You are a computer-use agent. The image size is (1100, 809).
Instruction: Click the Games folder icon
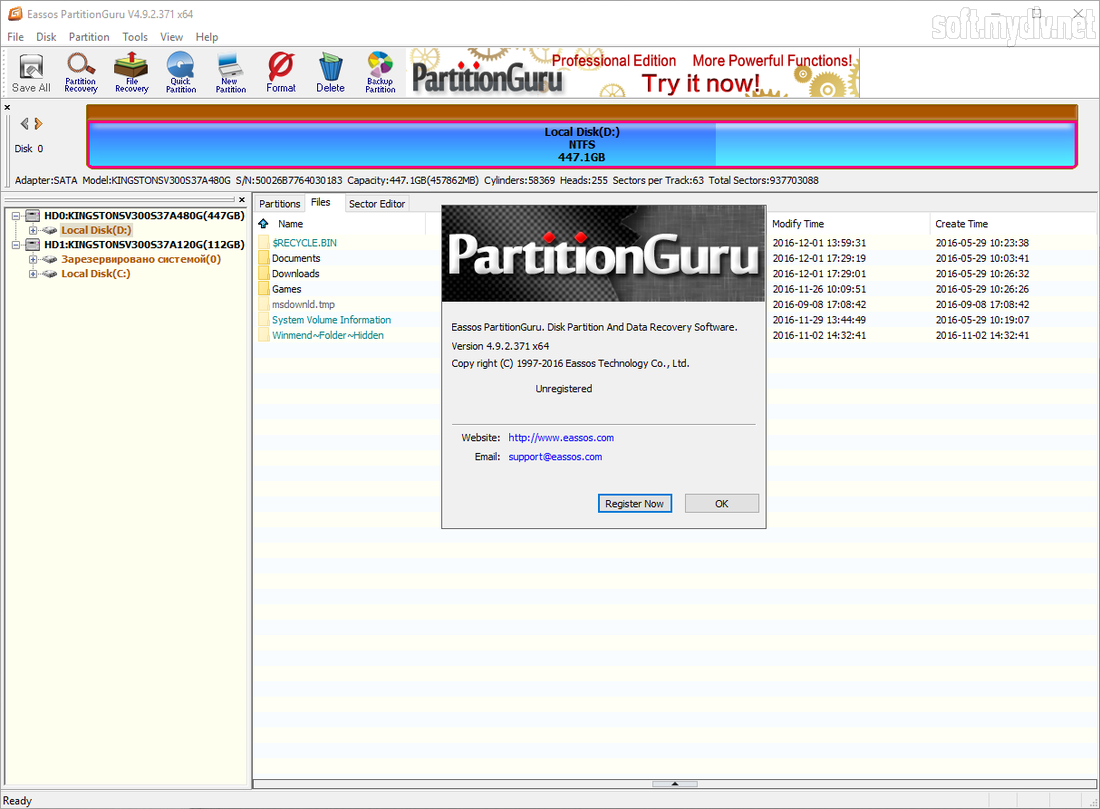point(264,289)
